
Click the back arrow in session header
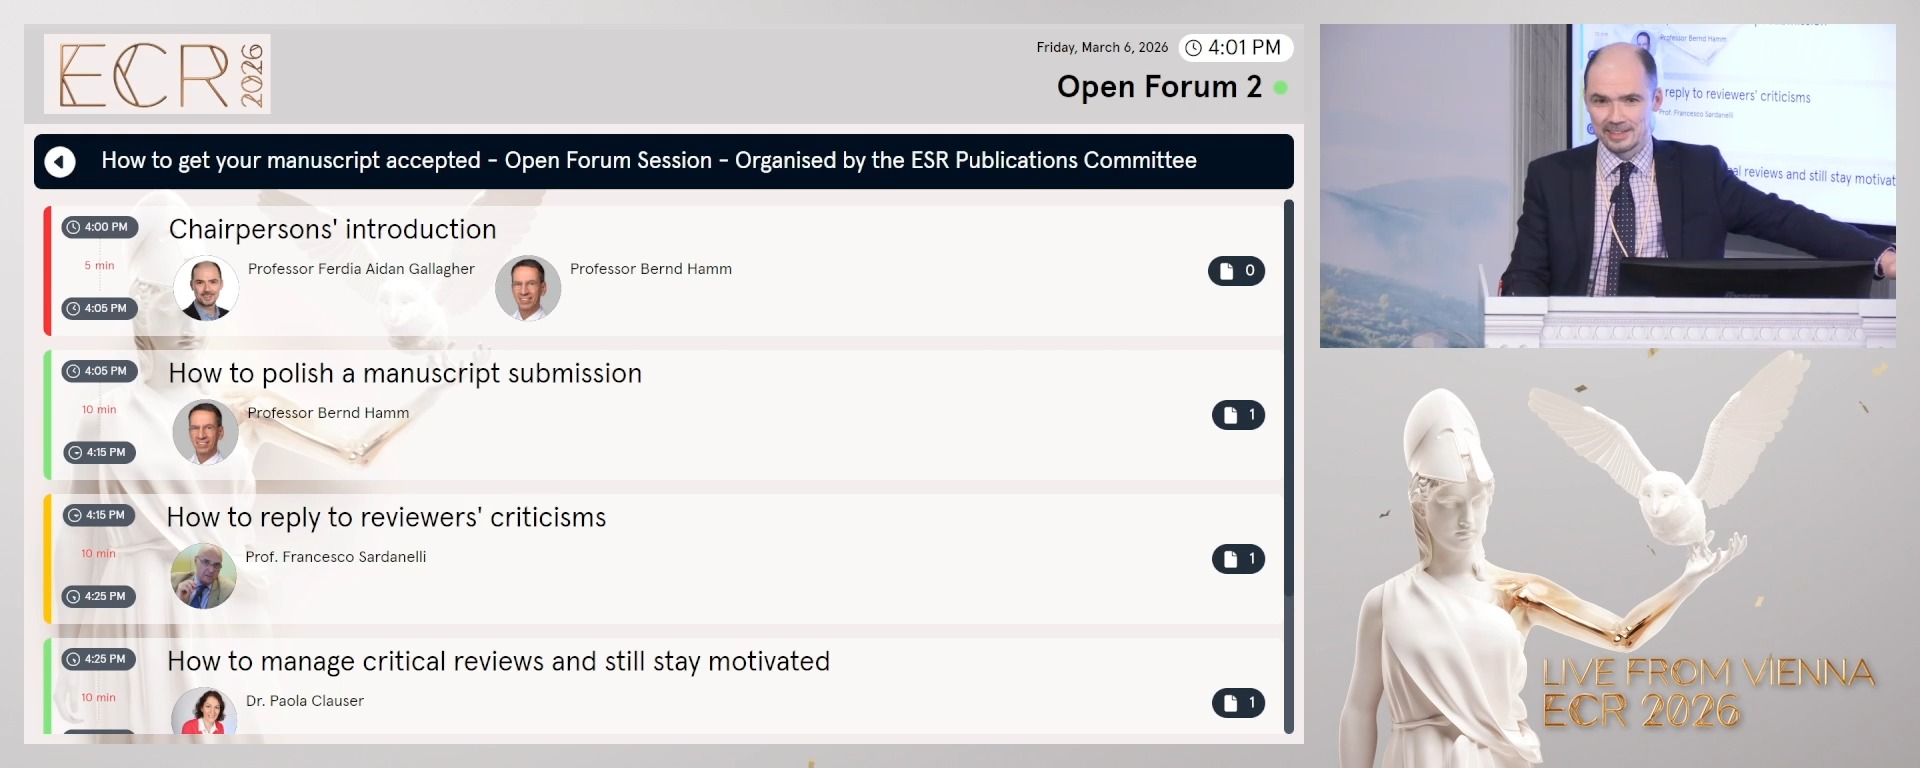coord(60,161)
